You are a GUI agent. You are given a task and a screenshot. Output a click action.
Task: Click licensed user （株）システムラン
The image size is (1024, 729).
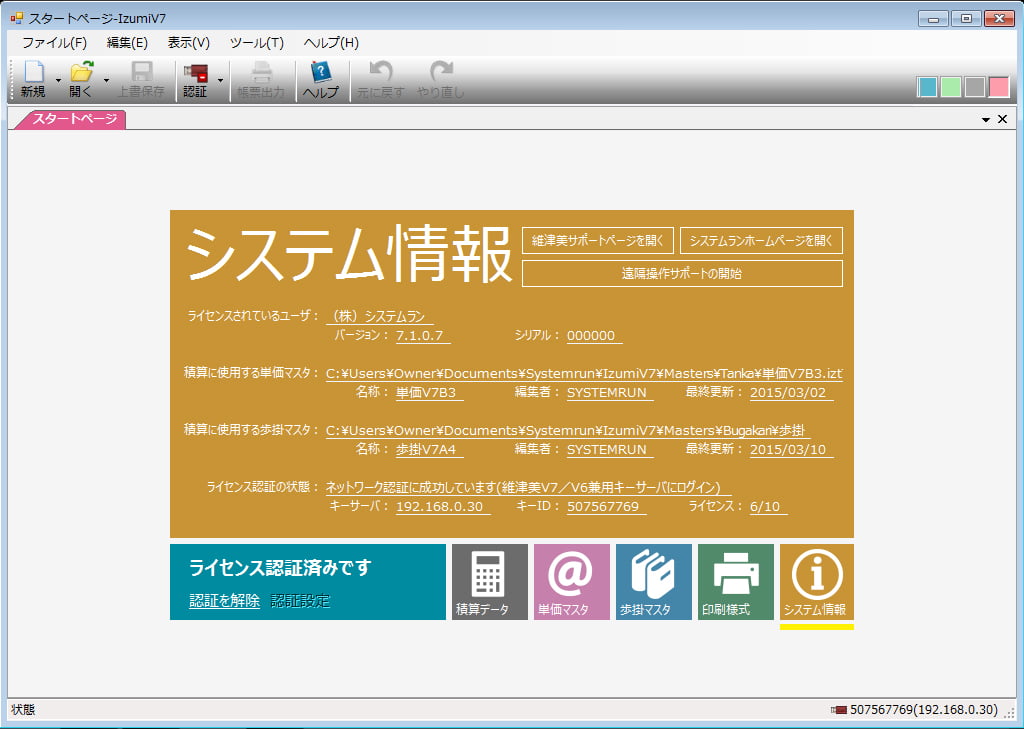(378, 317)
